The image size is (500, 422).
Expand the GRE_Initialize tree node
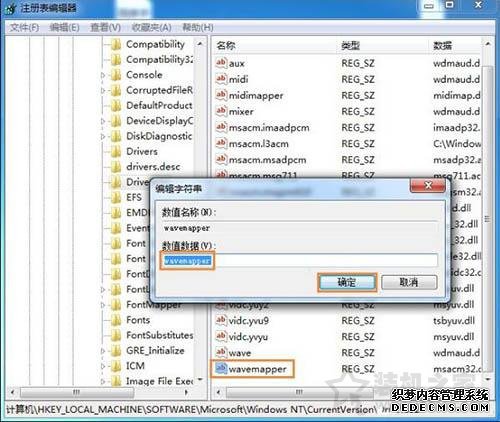pos(103,351)
